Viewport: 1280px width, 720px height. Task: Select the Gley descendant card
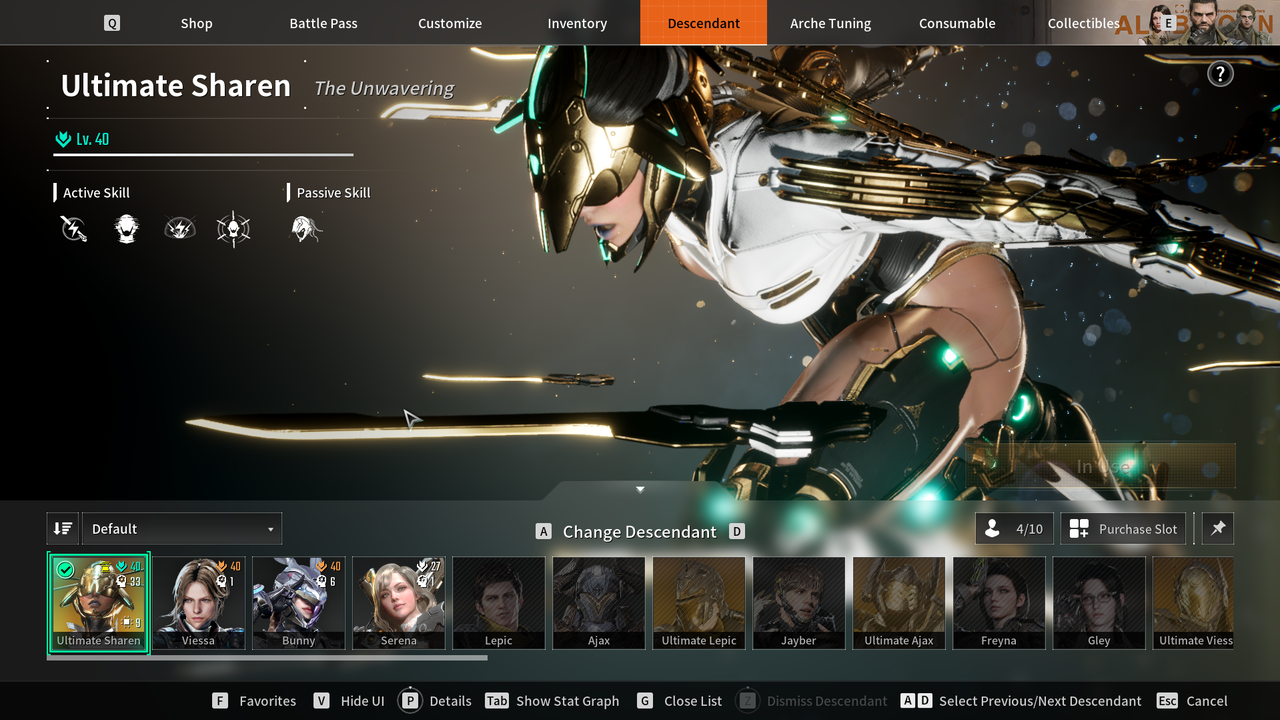tap(1099, 603)
